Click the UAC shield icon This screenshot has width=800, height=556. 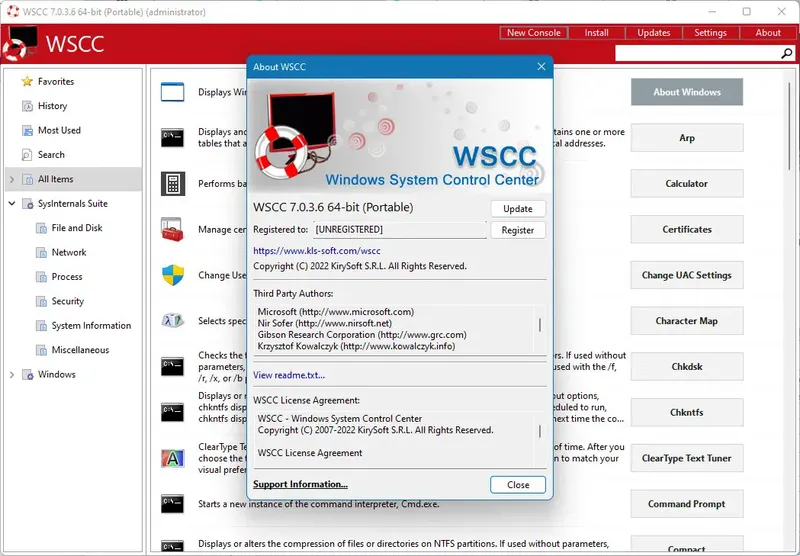(172, 275)
